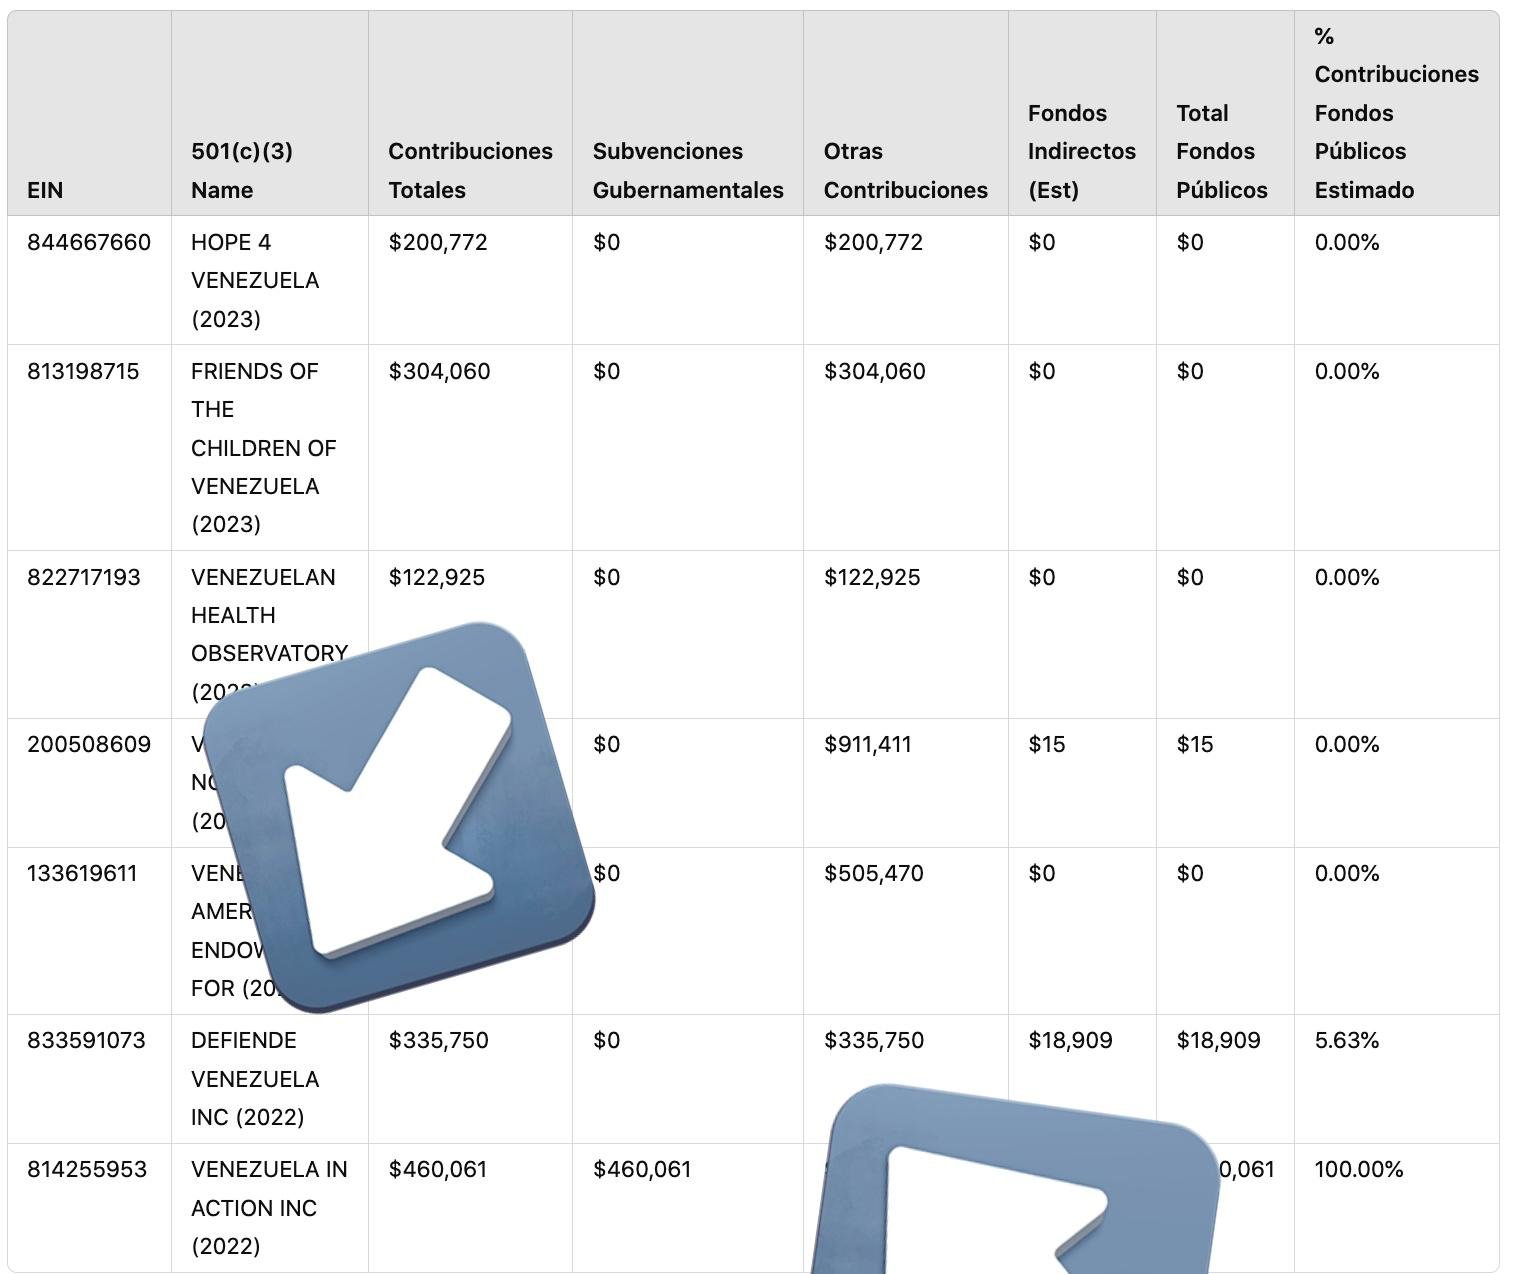
Task: Click the 0.00% cell in the 133619611 row
Action: [x=1347, y=873]
